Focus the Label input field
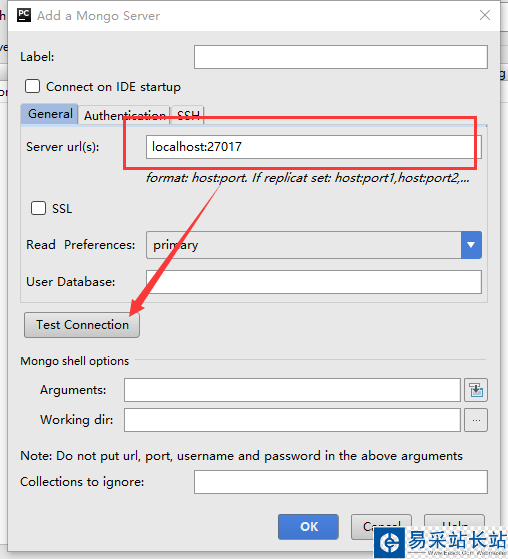Viewport: 508px width, 559px height. (x=341, y=57)
